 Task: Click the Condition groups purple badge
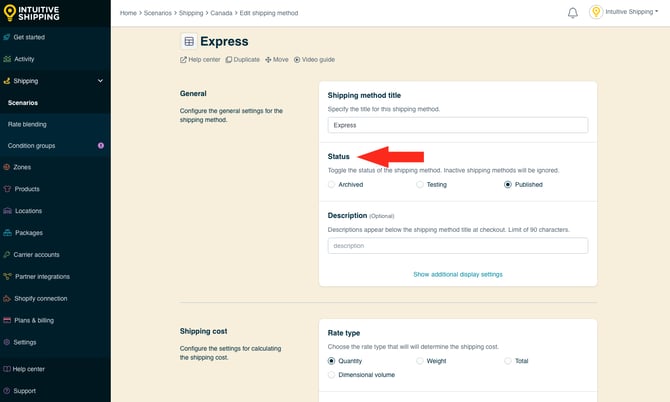(101, 146)
